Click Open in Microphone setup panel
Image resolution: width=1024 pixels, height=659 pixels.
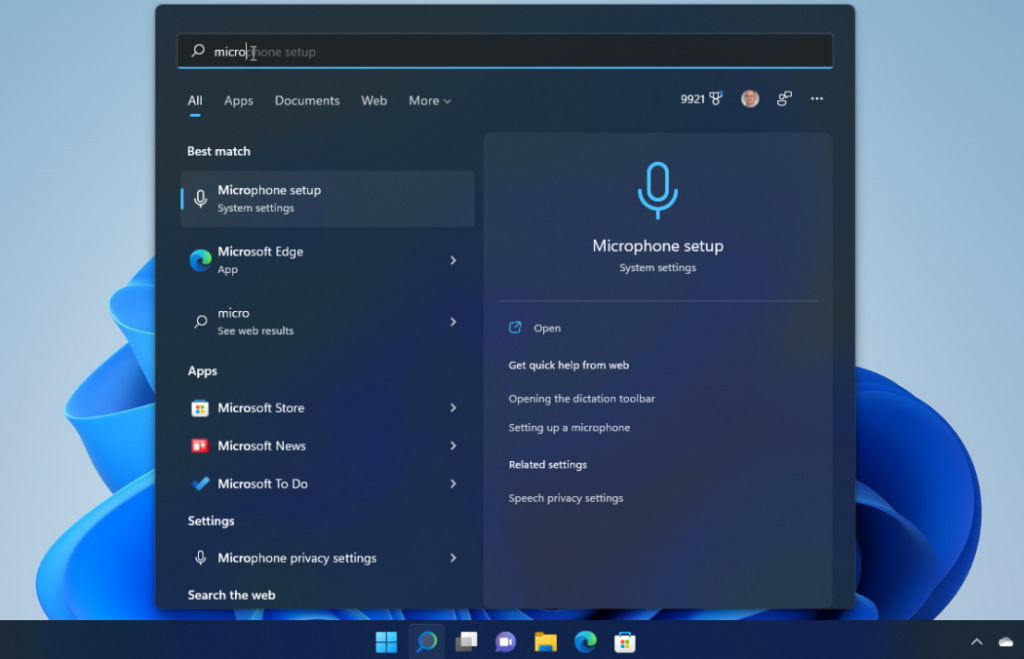[547, 328]
